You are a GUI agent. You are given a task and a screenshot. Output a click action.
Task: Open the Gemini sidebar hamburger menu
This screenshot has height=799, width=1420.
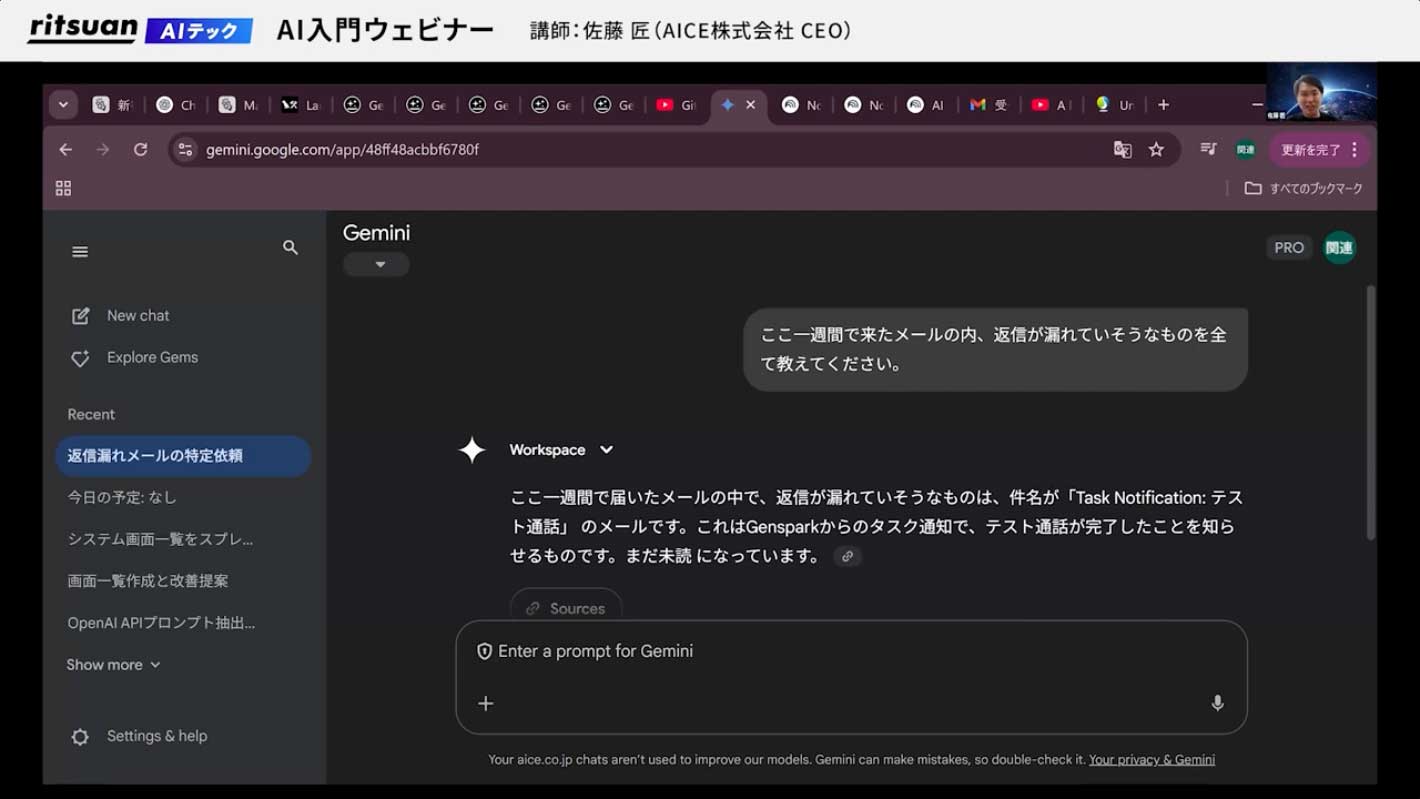[x=80, y=252]
